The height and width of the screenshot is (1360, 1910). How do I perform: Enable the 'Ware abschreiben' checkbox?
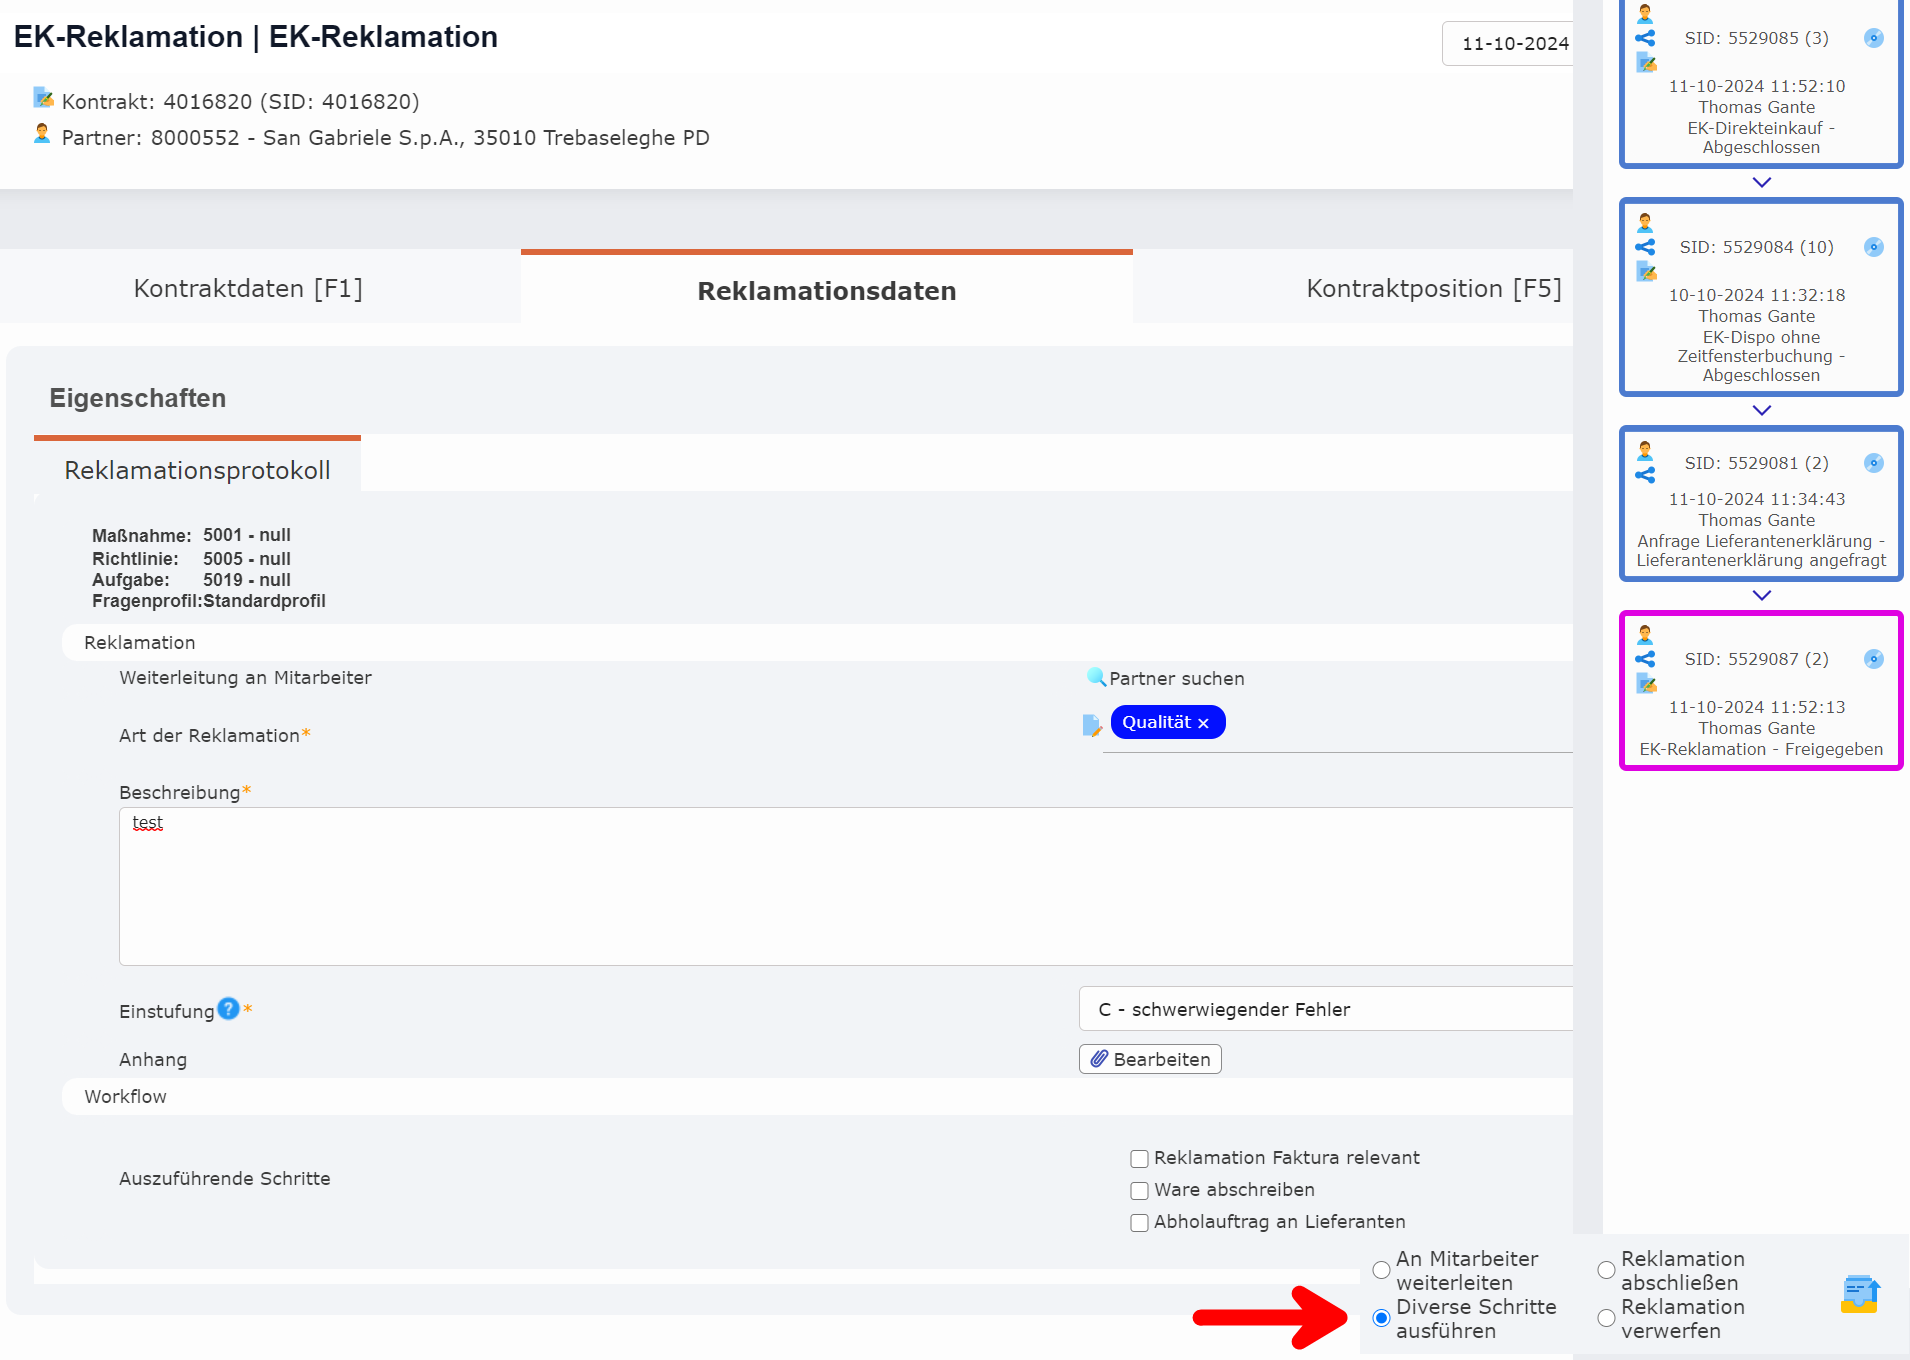pyautogui.click(x=1139, y=1190)
